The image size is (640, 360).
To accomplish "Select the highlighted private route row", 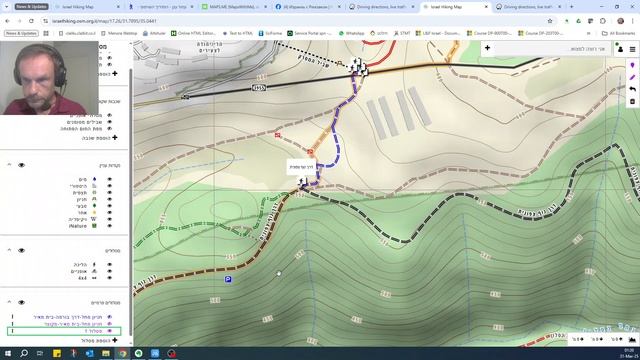I will [x=64, y=331].
